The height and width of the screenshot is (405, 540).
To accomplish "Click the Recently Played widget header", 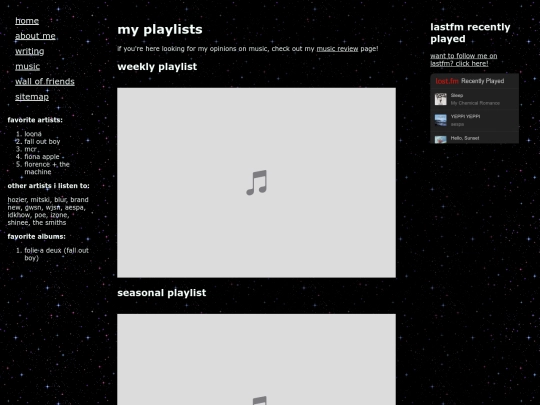I will coord(482,81).
